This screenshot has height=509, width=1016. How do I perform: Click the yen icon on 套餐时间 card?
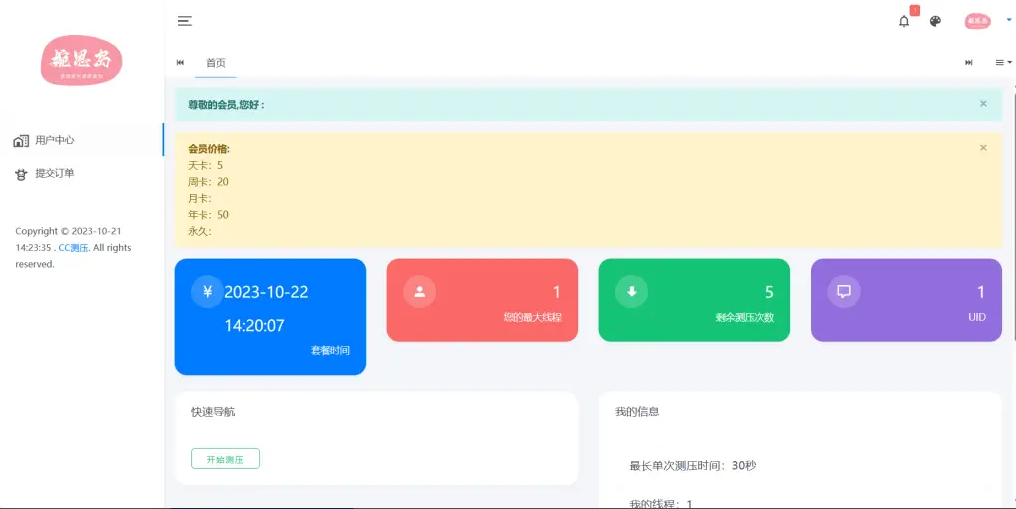click(207, 291)
